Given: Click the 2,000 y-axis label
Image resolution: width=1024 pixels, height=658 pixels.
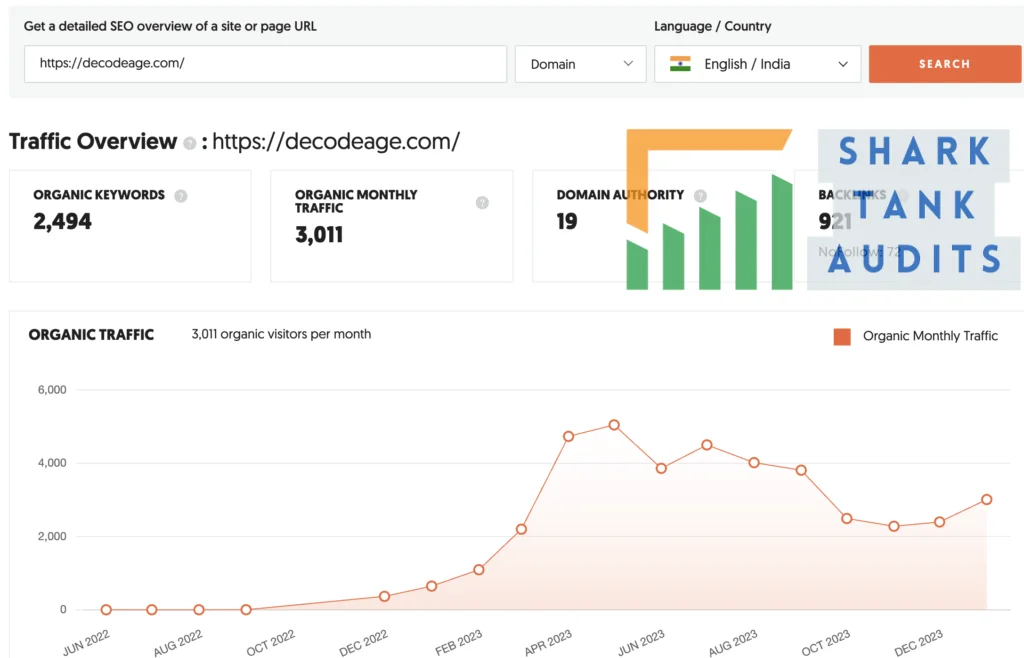Looking at the screenshot, I should 52,537.
